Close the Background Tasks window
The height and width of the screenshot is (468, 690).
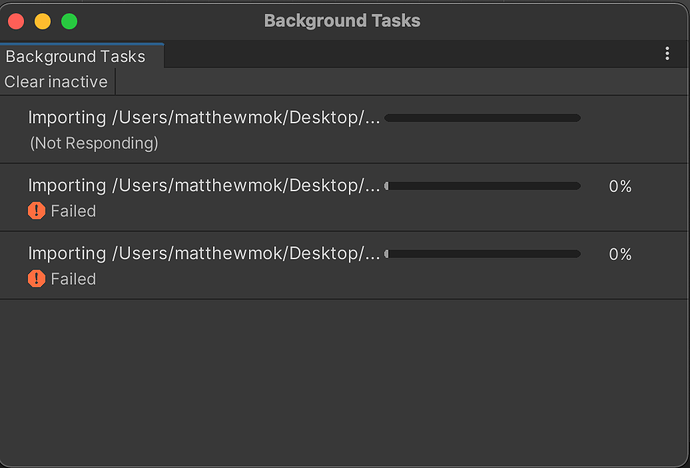[15, 21]
